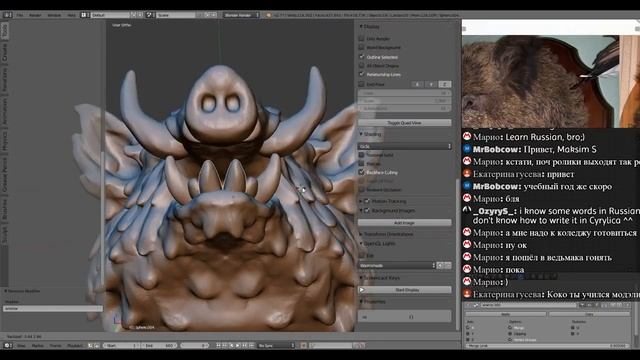Viewport: 640px width, 360px height.
Task: Click the Remove Modifier name field
Action: click(x=53, y=309)
